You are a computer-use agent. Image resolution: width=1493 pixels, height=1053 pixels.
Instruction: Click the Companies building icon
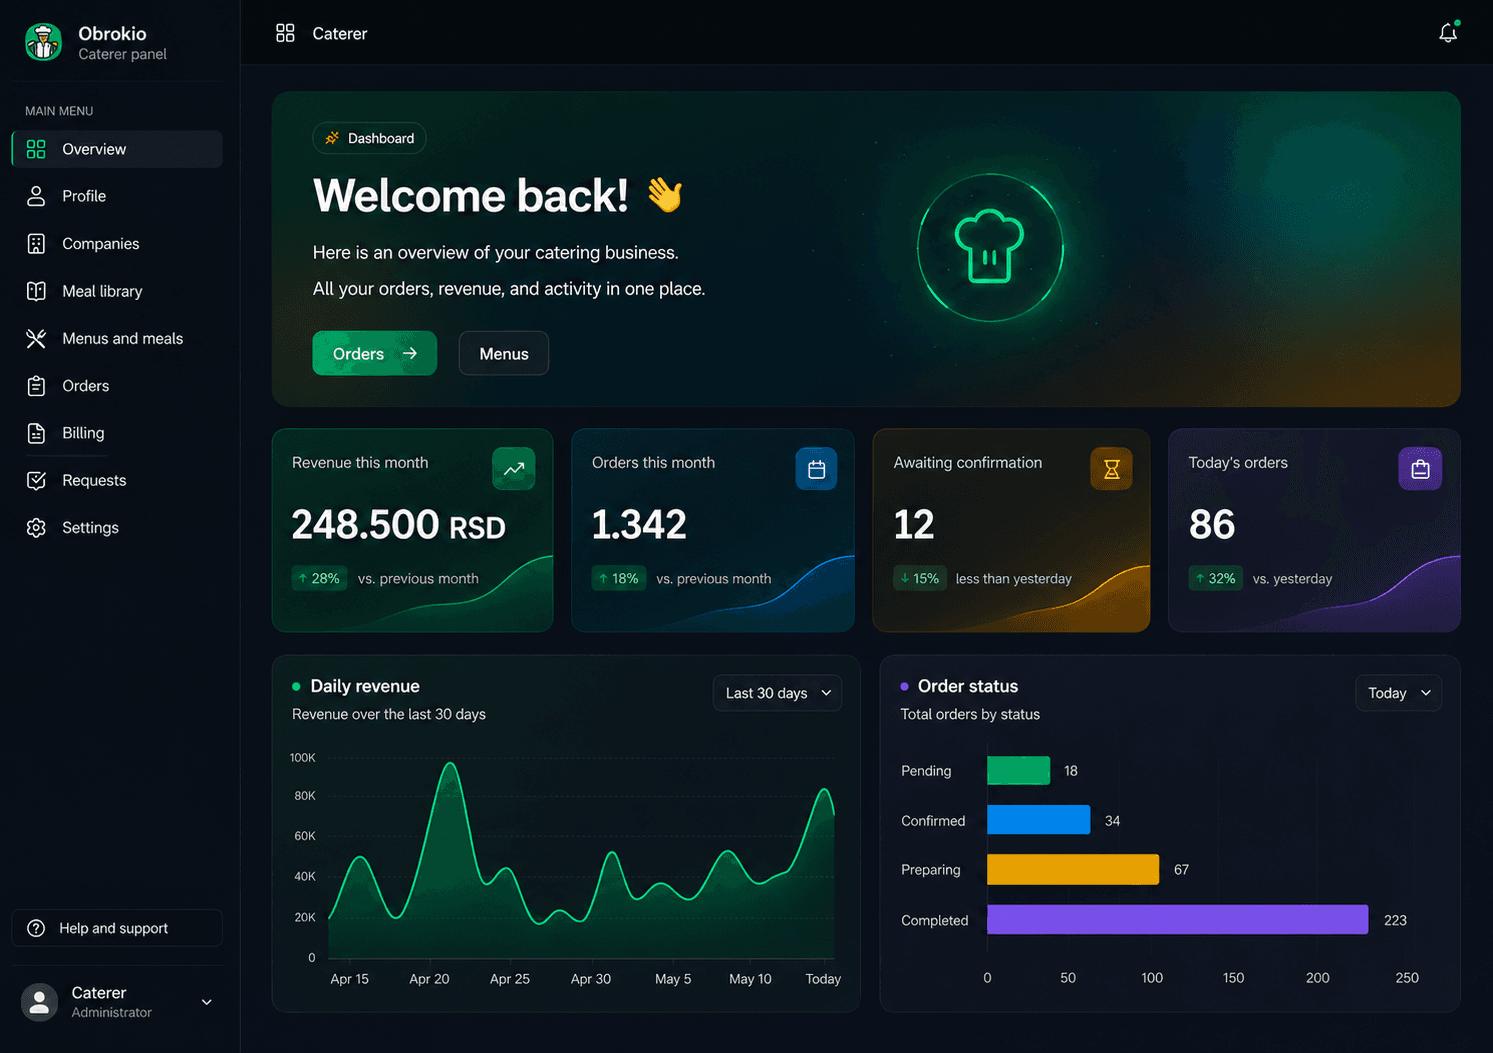[x=36, y=244]
